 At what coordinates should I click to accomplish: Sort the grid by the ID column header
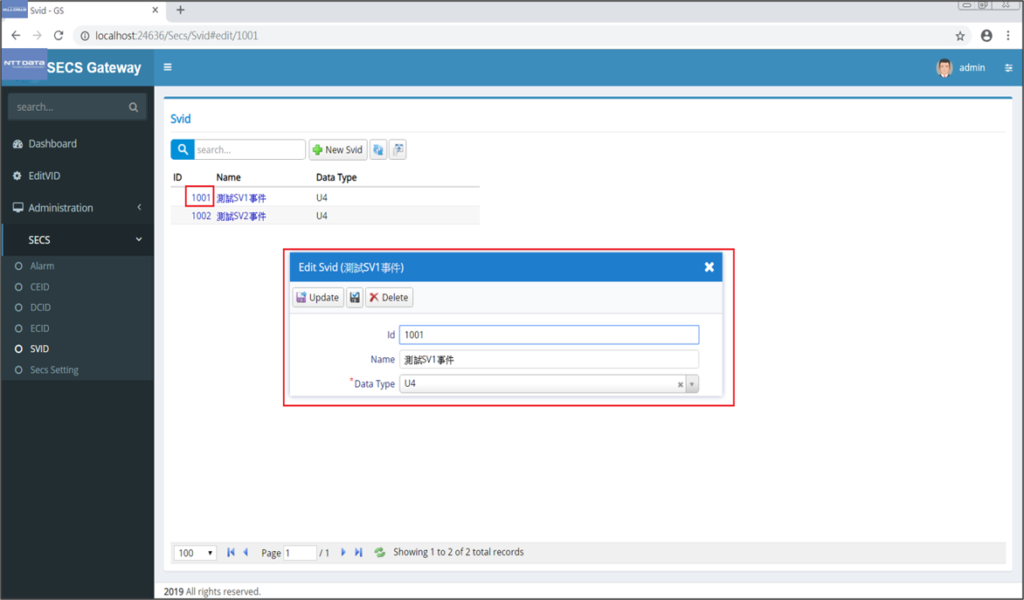[178, 177]
